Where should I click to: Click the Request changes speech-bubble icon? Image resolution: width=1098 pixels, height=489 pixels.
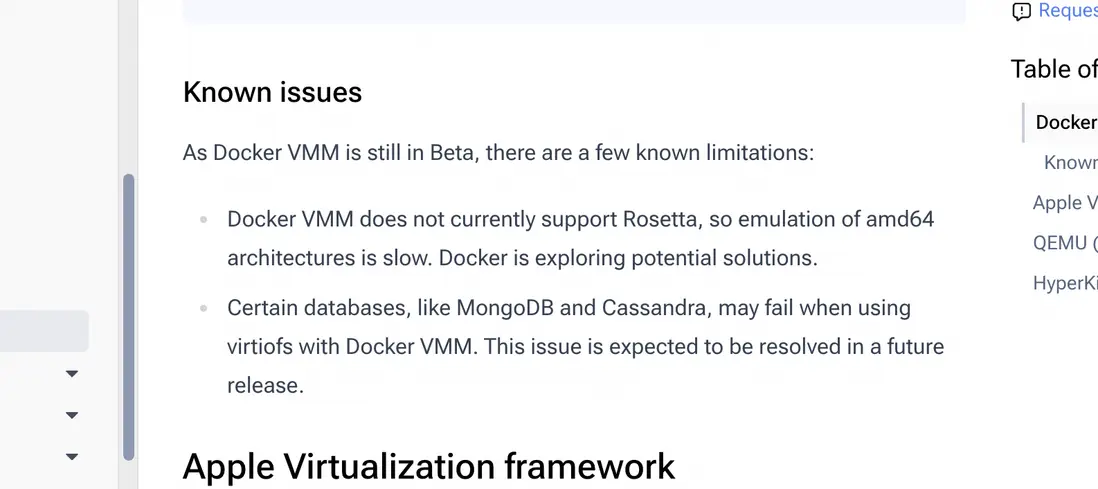tap(1021, 12)
